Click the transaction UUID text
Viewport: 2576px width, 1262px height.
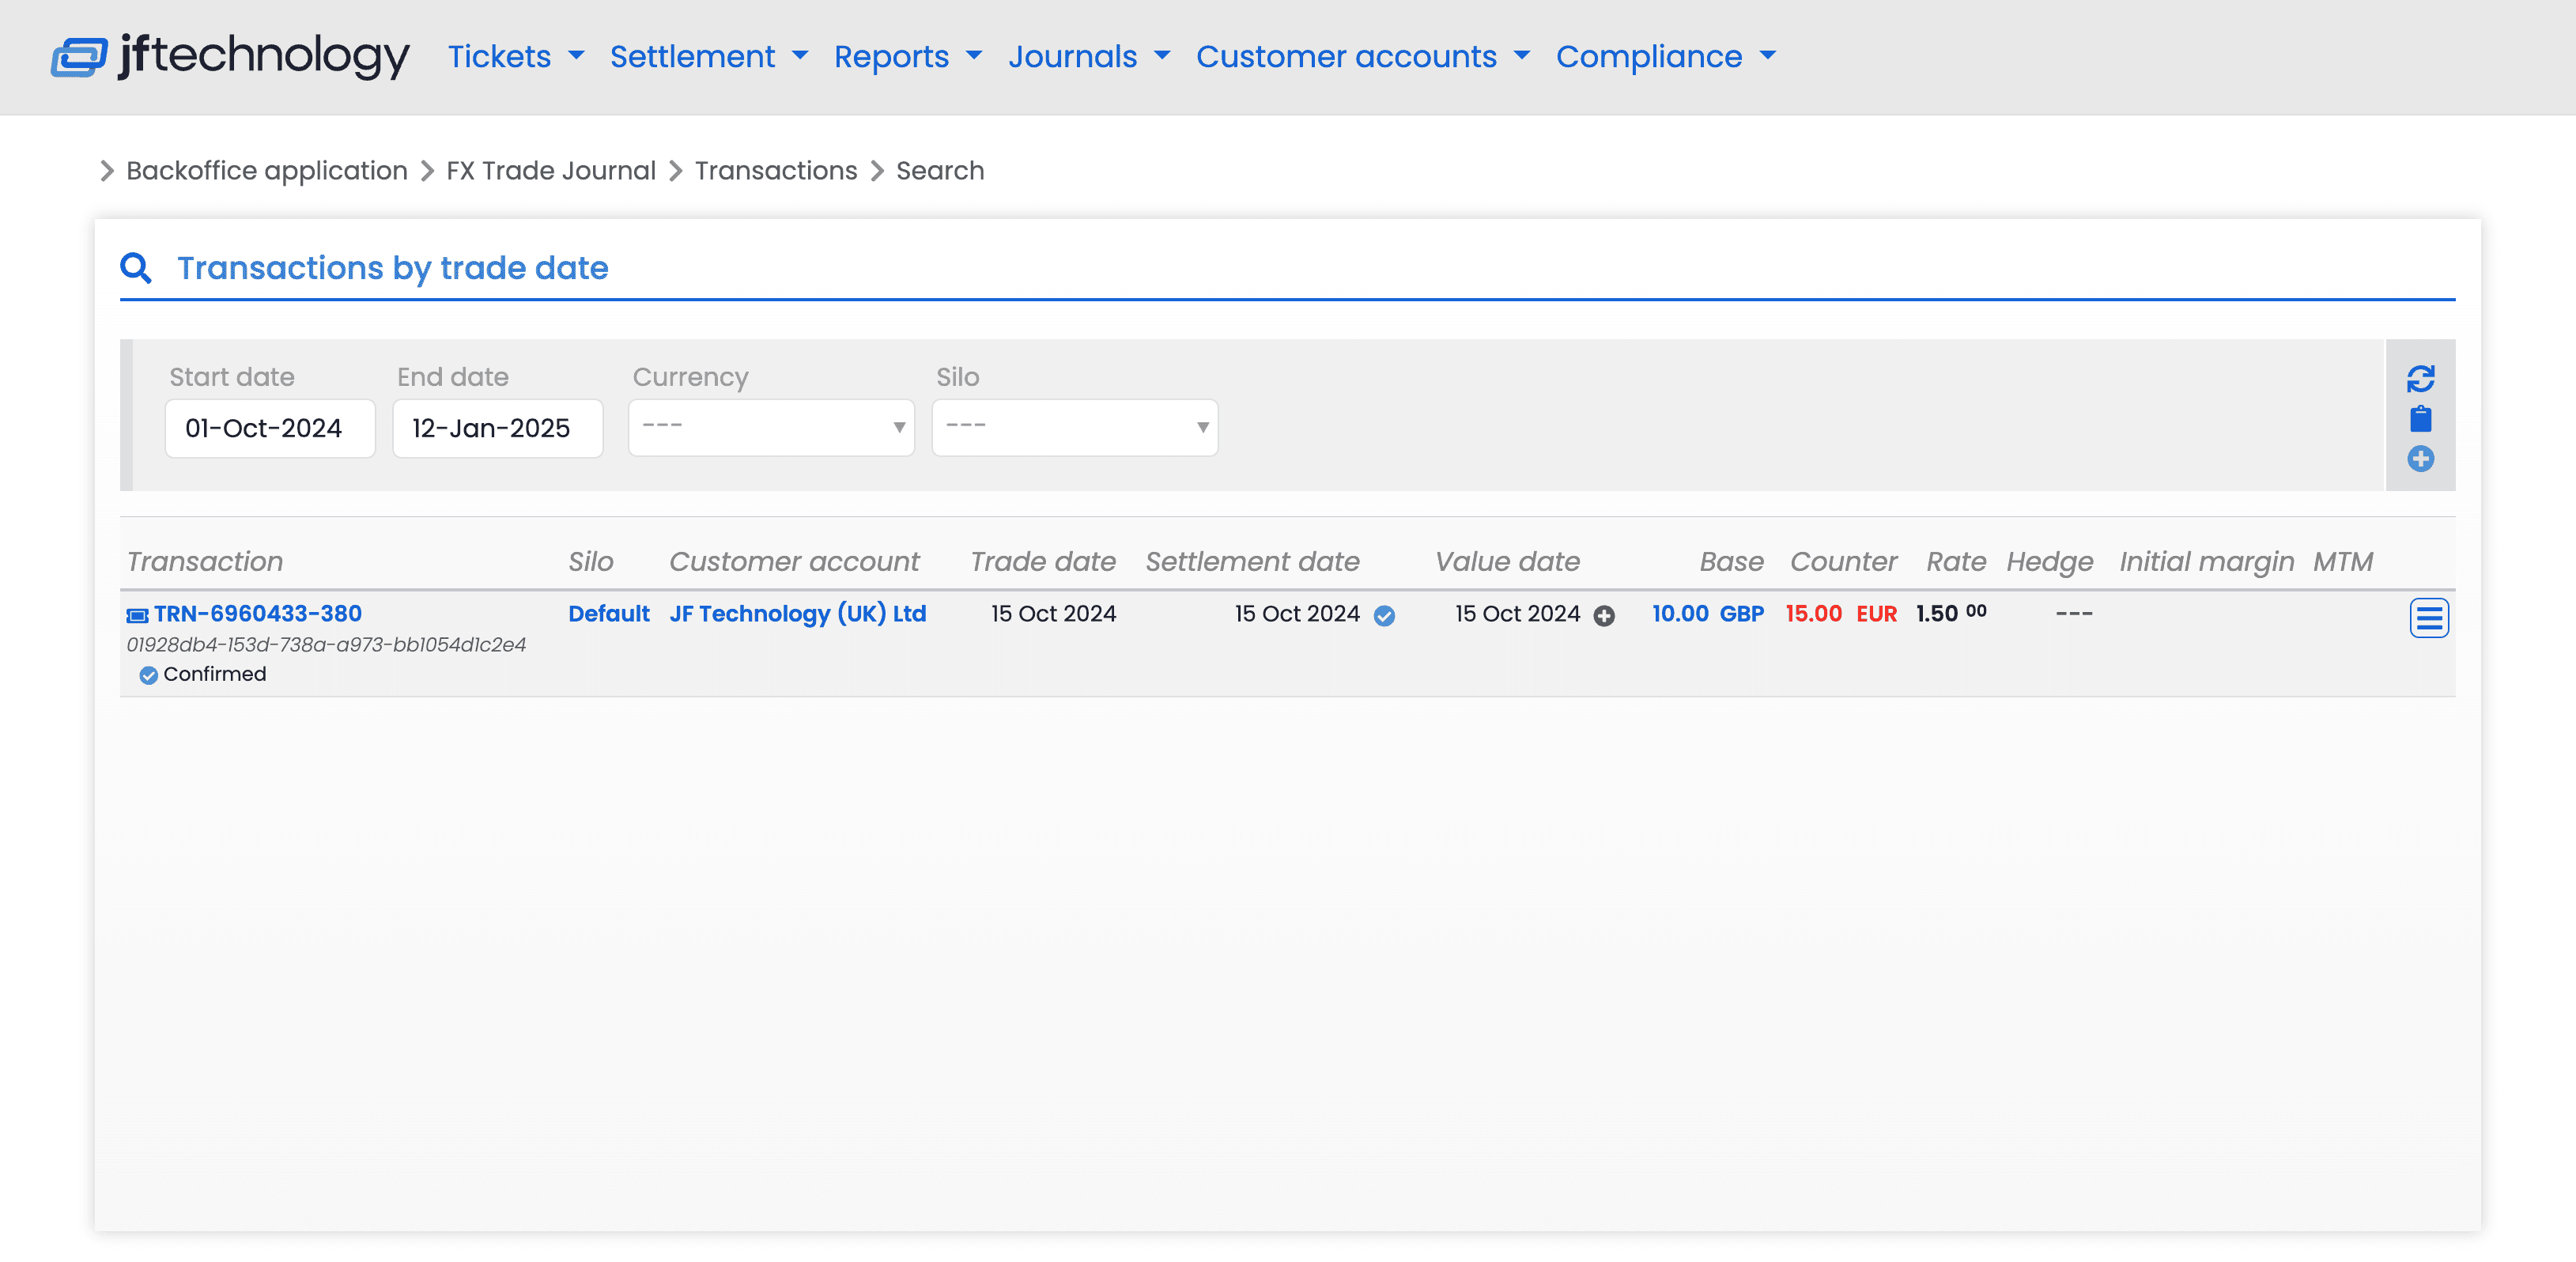pyautogui.click(x=326, y=645)
